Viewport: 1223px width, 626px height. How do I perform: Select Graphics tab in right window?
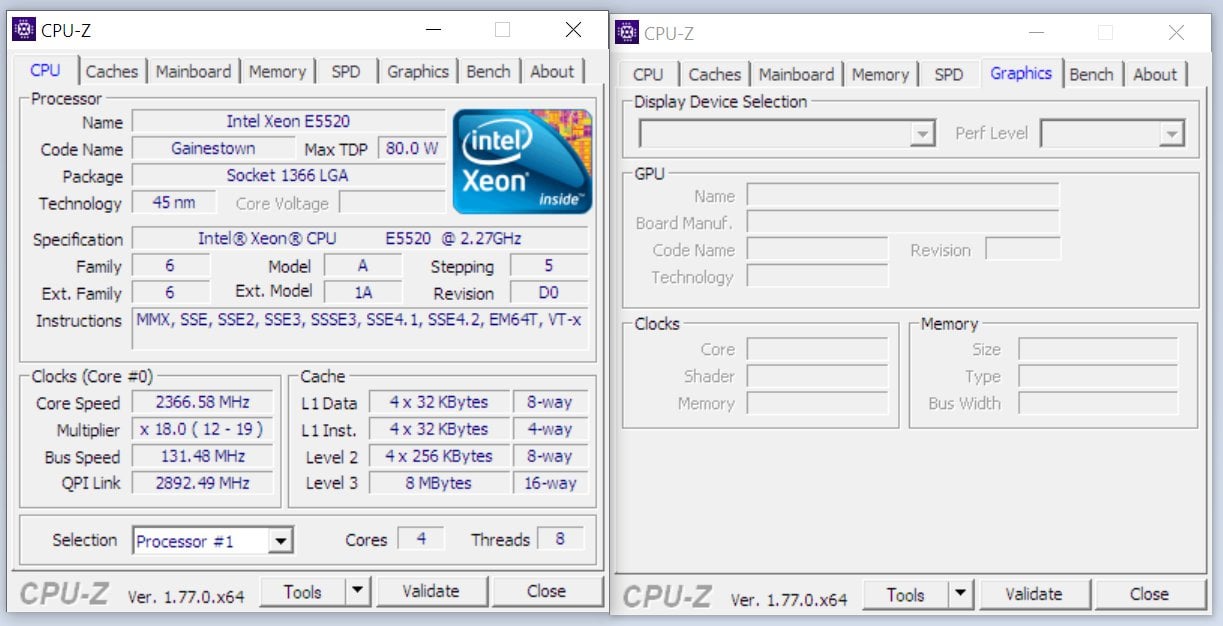coord(1021,73)
